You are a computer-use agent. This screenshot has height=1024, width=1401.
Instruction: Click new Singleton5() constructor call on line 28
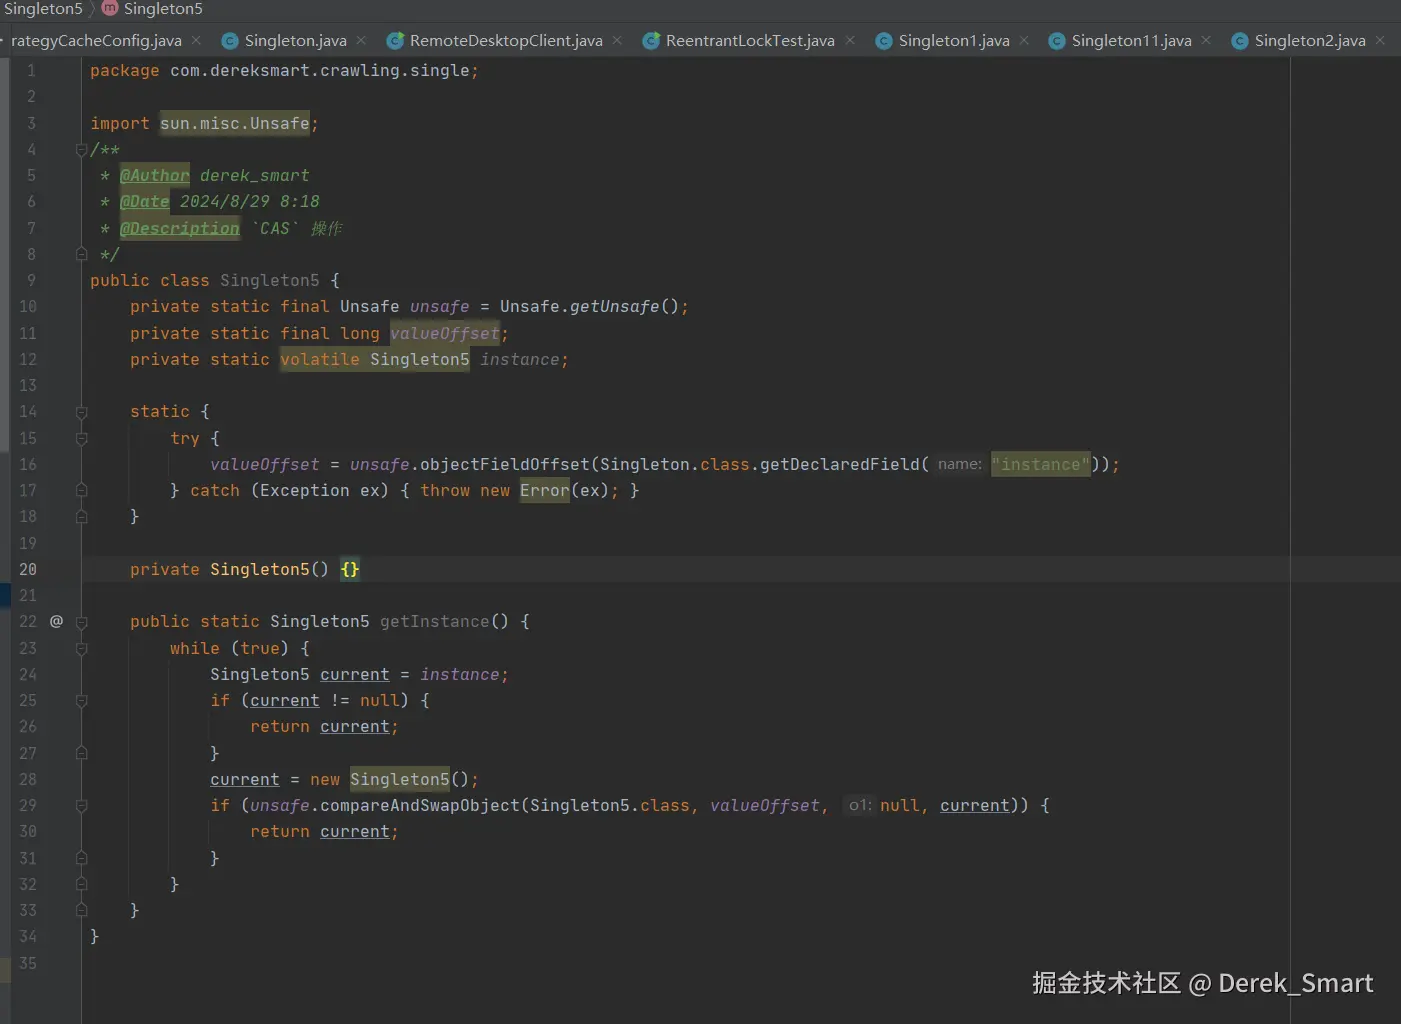pos(390,779)
